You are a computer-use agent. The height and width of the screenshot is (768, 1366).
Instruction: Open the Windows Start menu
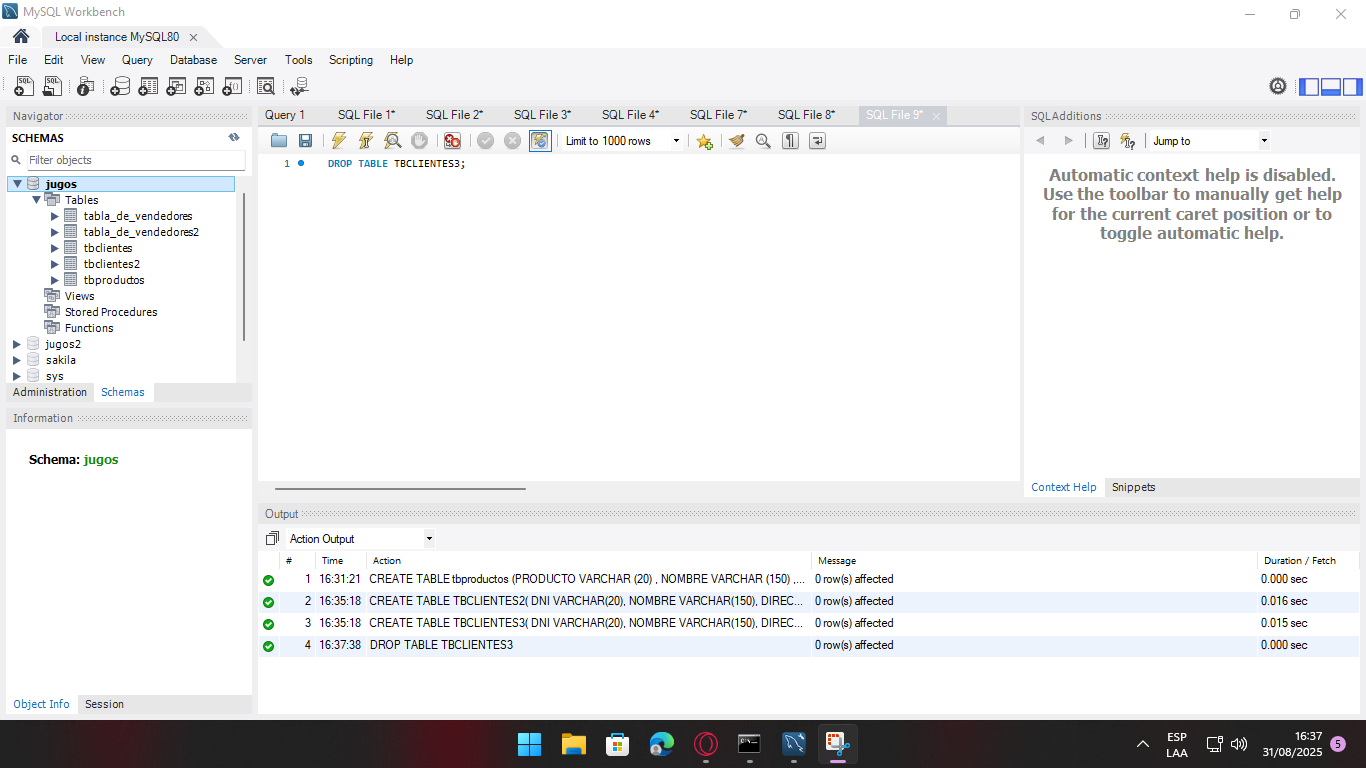tap(529, 744)
